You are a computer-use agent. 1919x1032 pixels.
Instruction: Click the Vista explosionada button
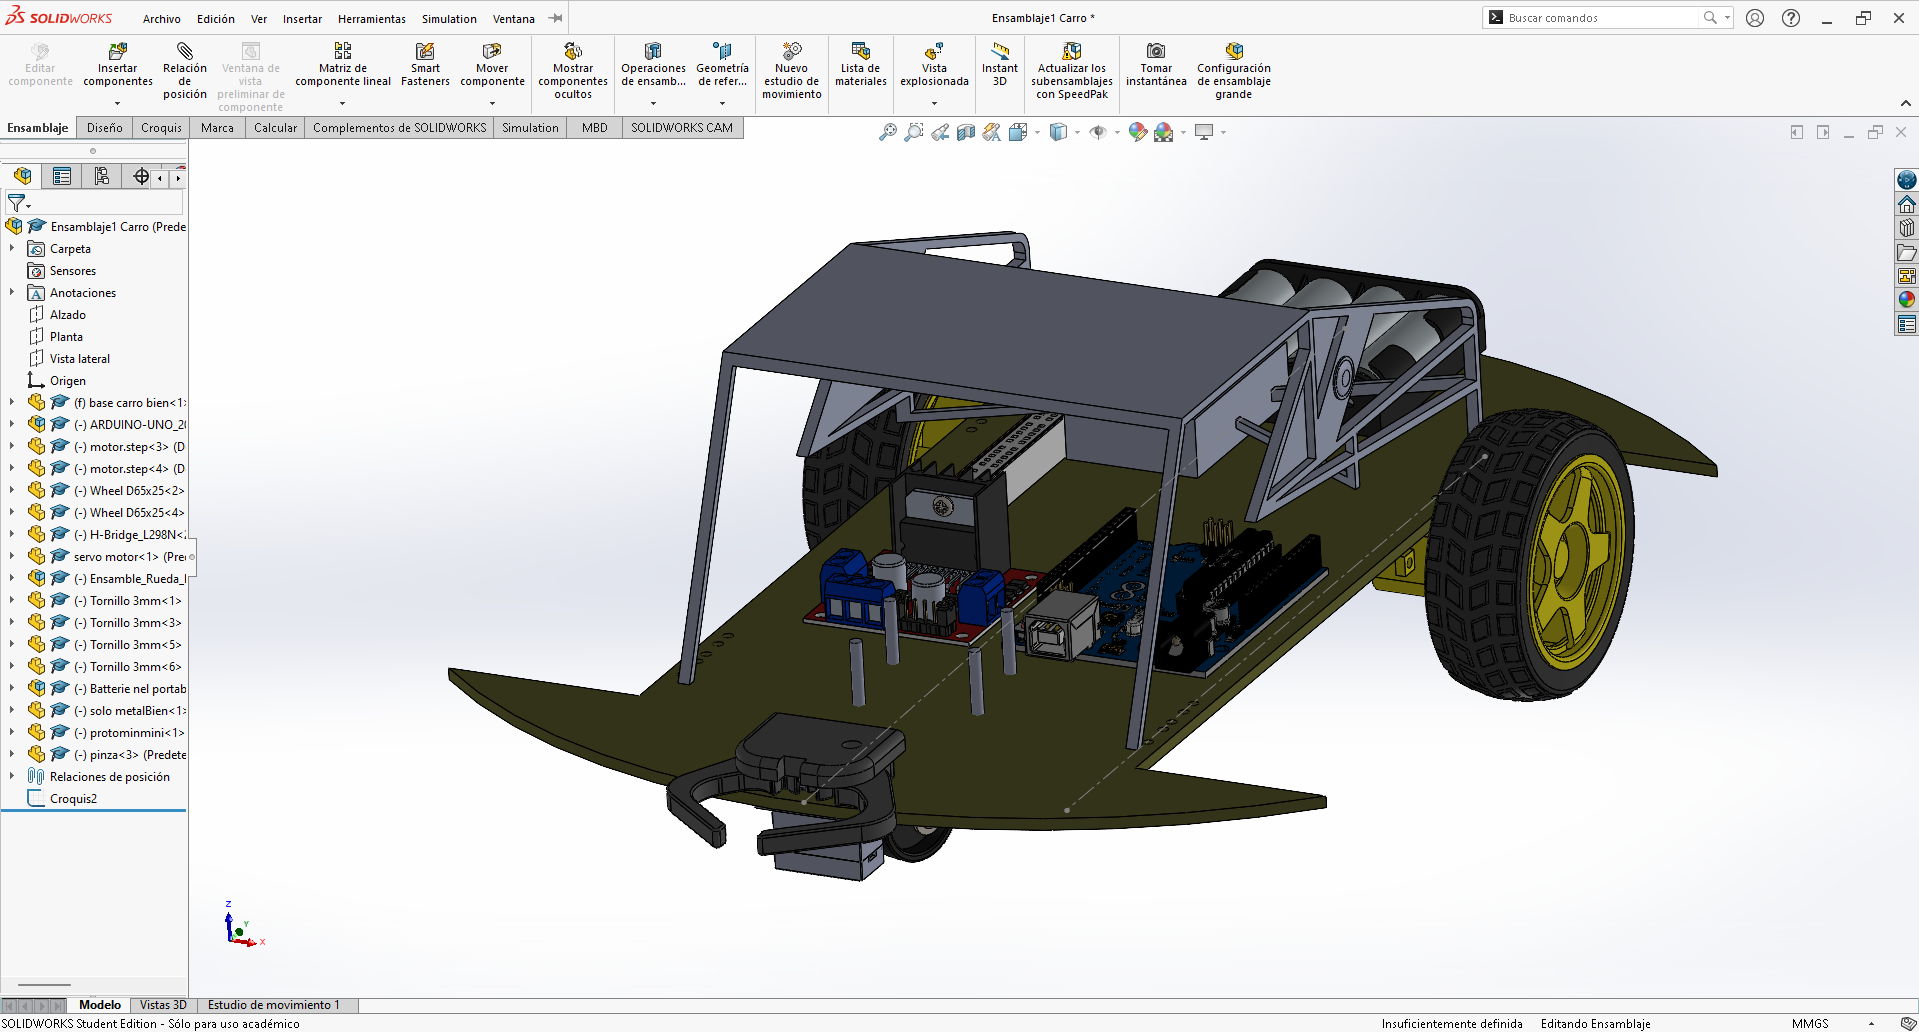pyautogui.click(x=933, y=67)
